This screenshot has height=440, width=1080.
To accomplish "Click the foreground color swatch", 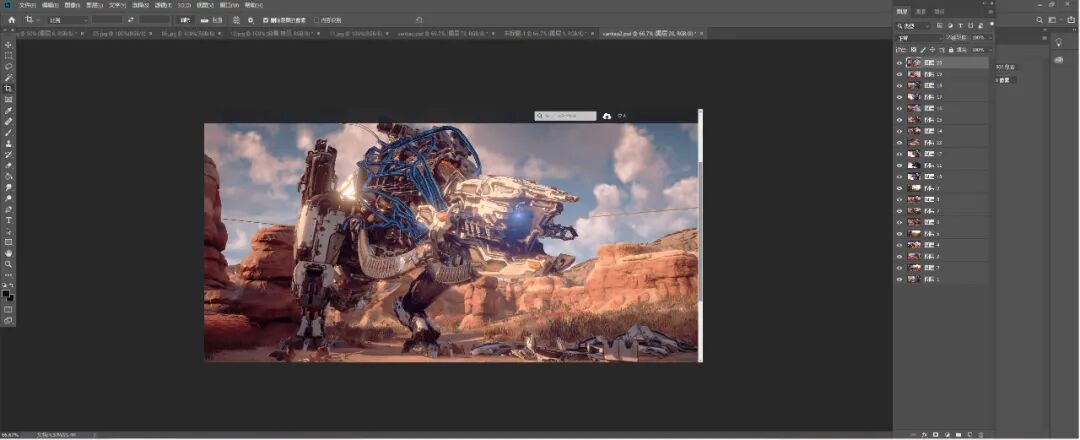I will [6, 294].
